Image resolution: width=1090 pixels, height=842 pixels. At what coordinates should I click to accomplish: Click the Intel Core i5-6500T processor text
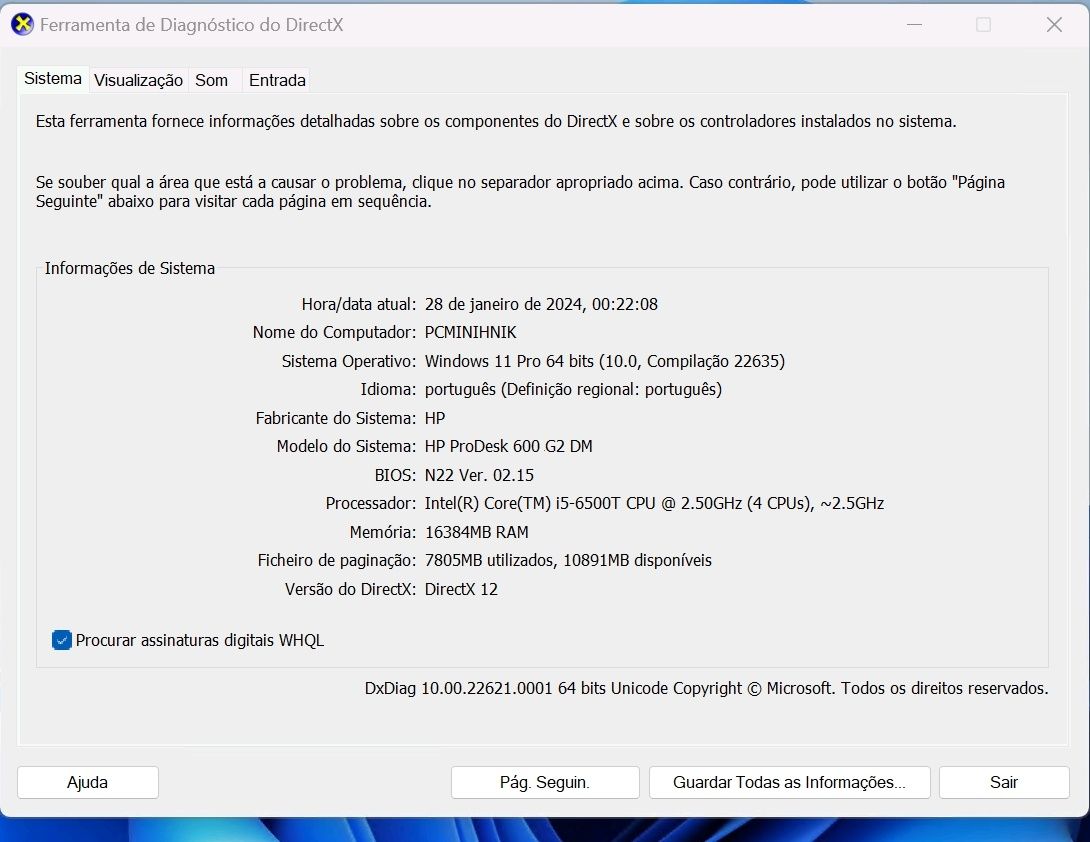(x=654, y=503)
